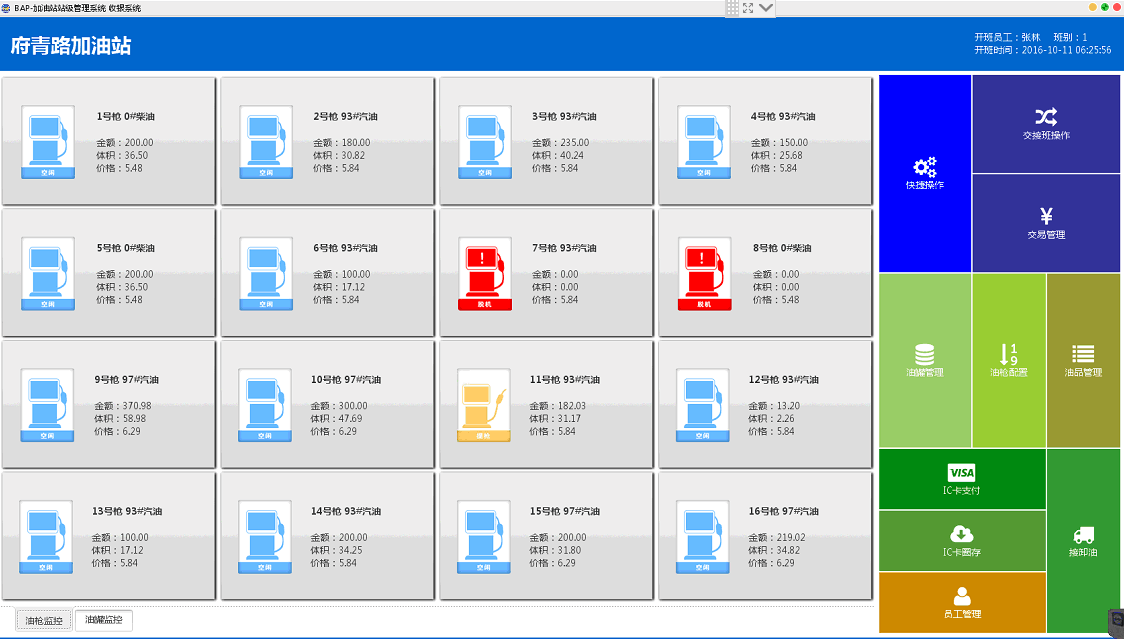
Task: Click 体积：34.25 on 14号枪 card
Action: (x=336, y=550)
